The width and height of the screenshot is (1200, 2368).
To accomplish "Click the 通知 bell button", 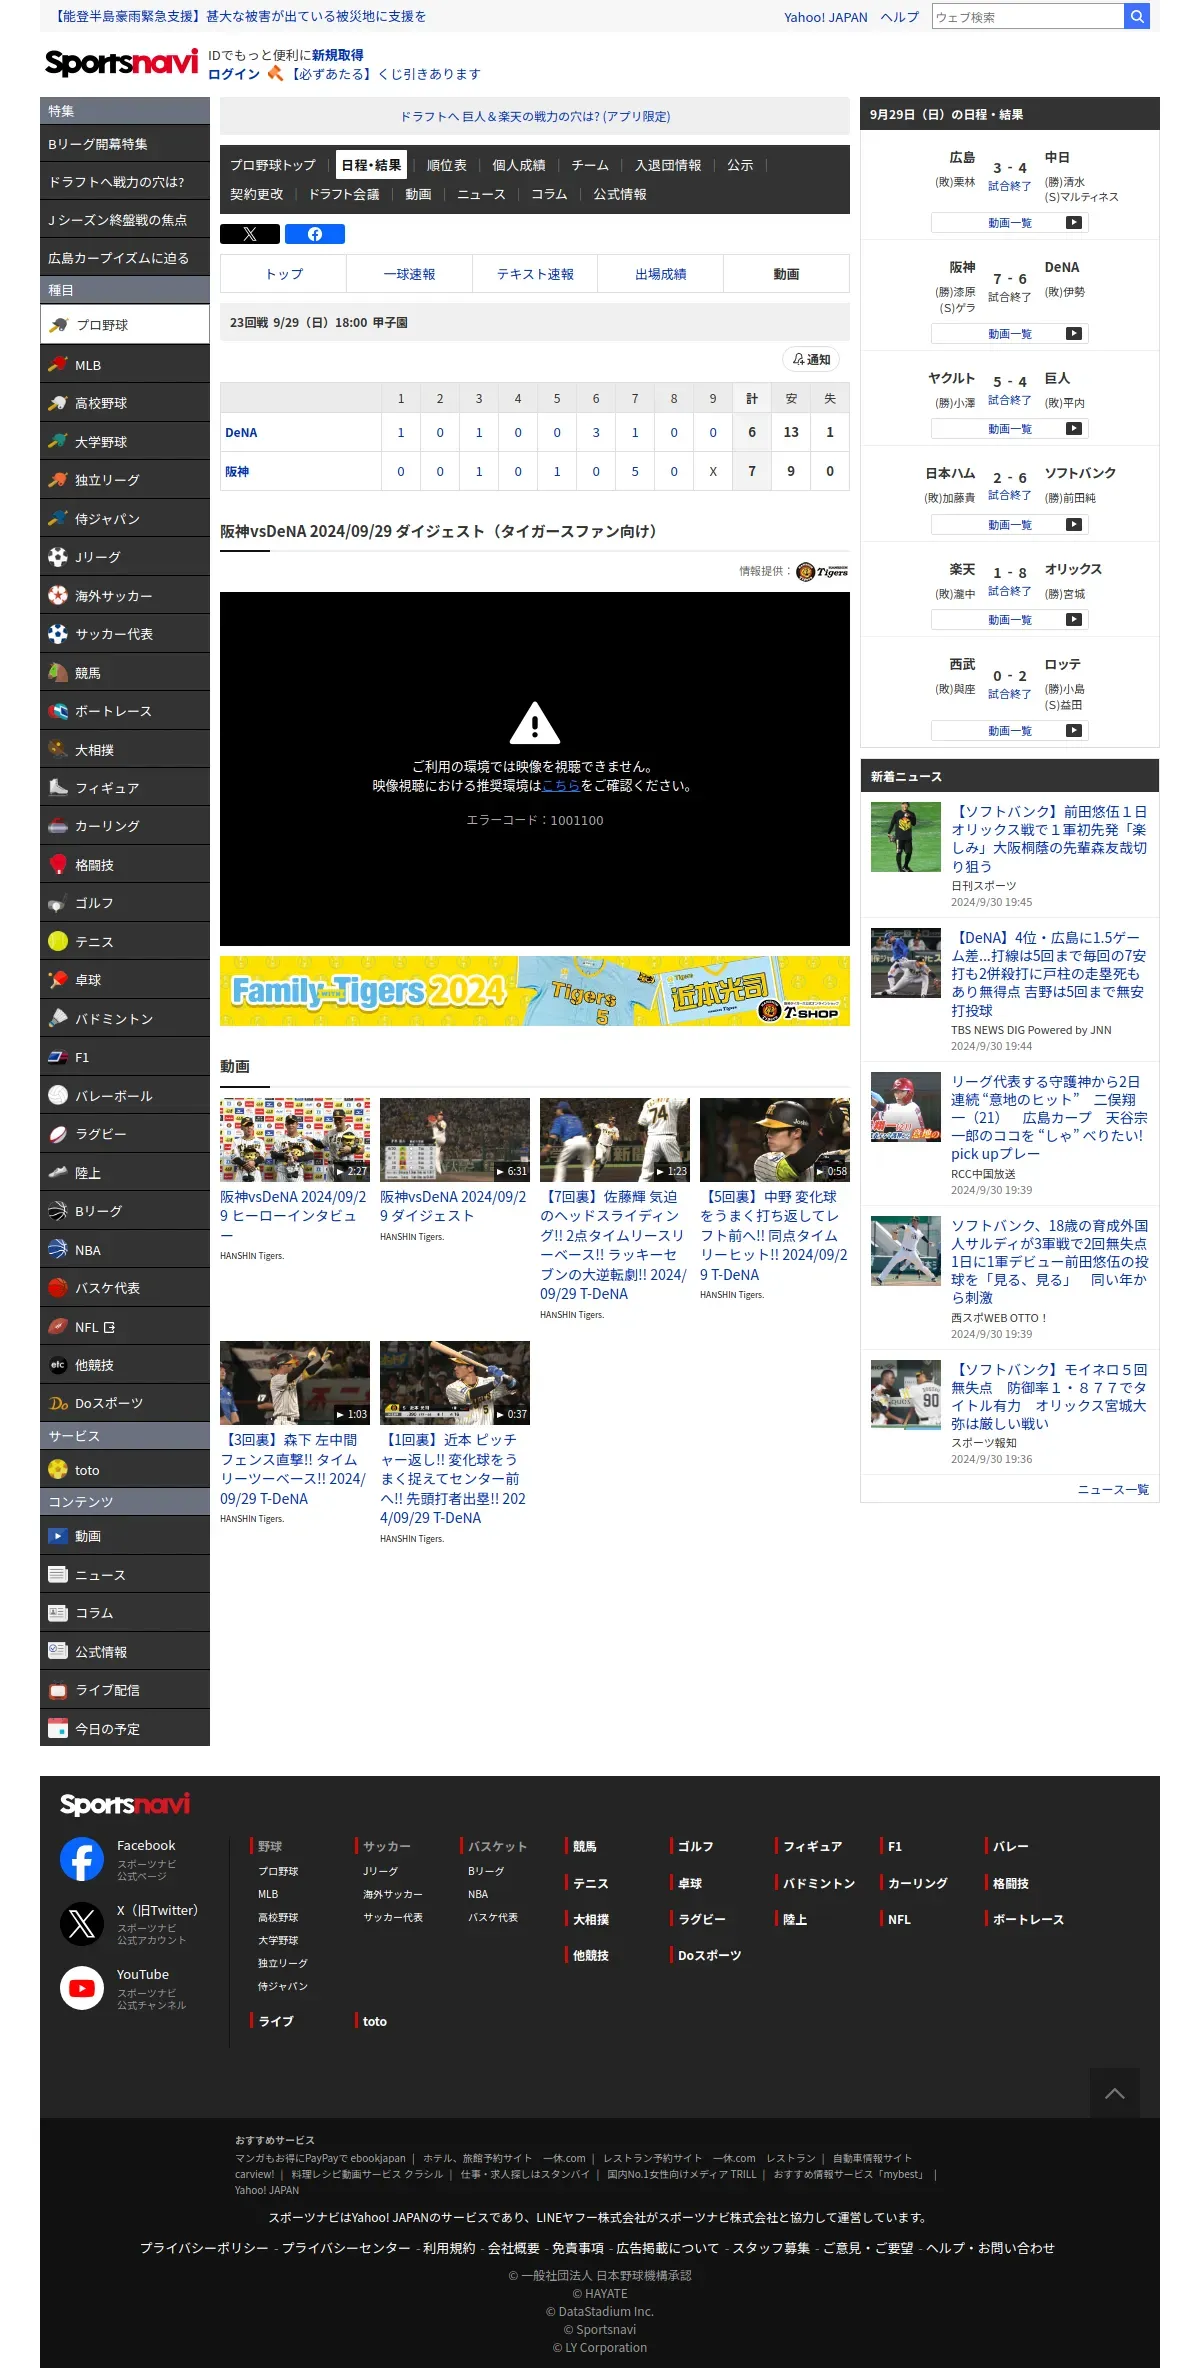I will click(x=811, y=359).
